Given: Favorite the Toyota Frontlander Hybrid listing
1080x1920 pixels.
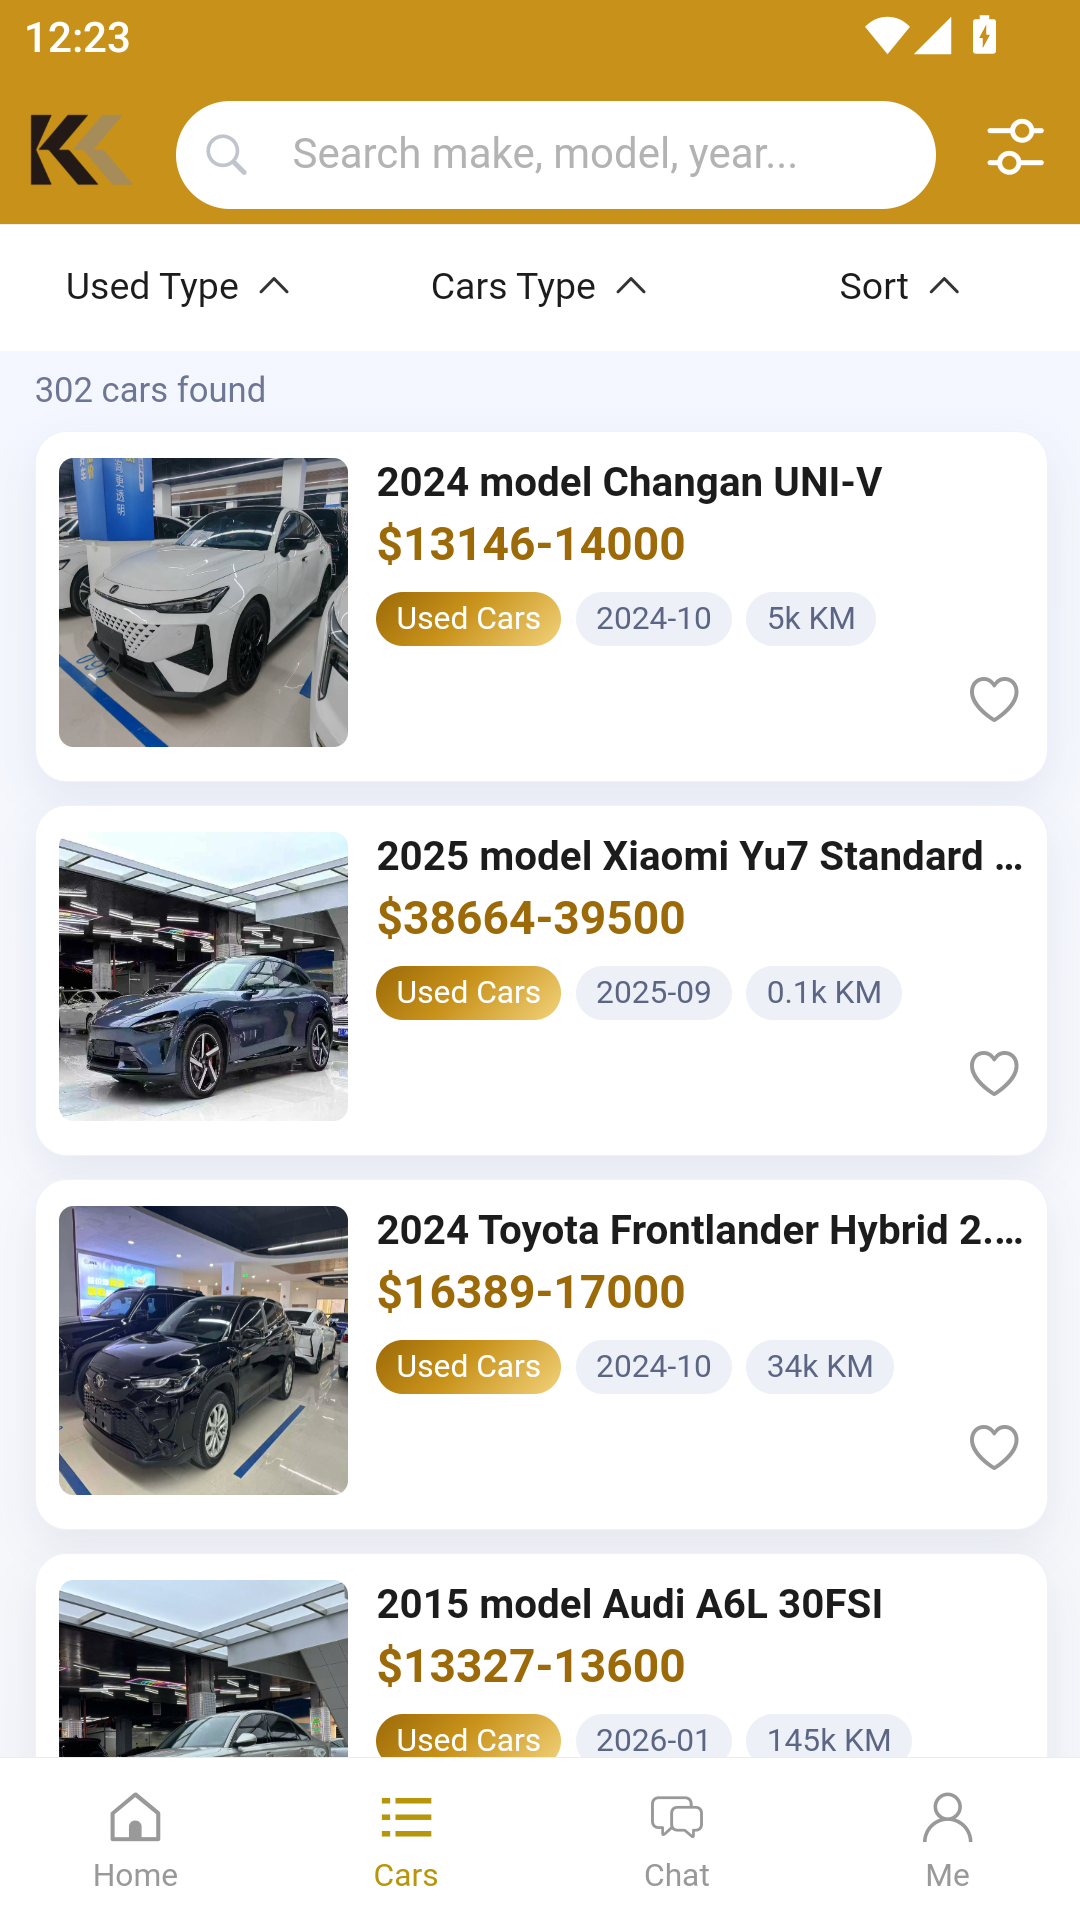Looking at the screenshot, I should [994, 1447].
